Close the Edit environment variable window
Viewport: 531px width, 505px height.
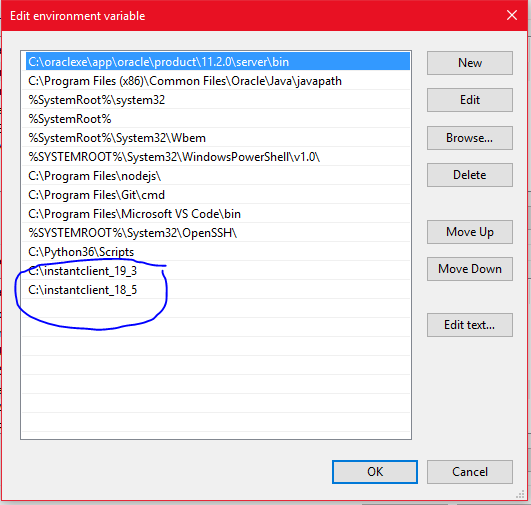coord(512,15)
